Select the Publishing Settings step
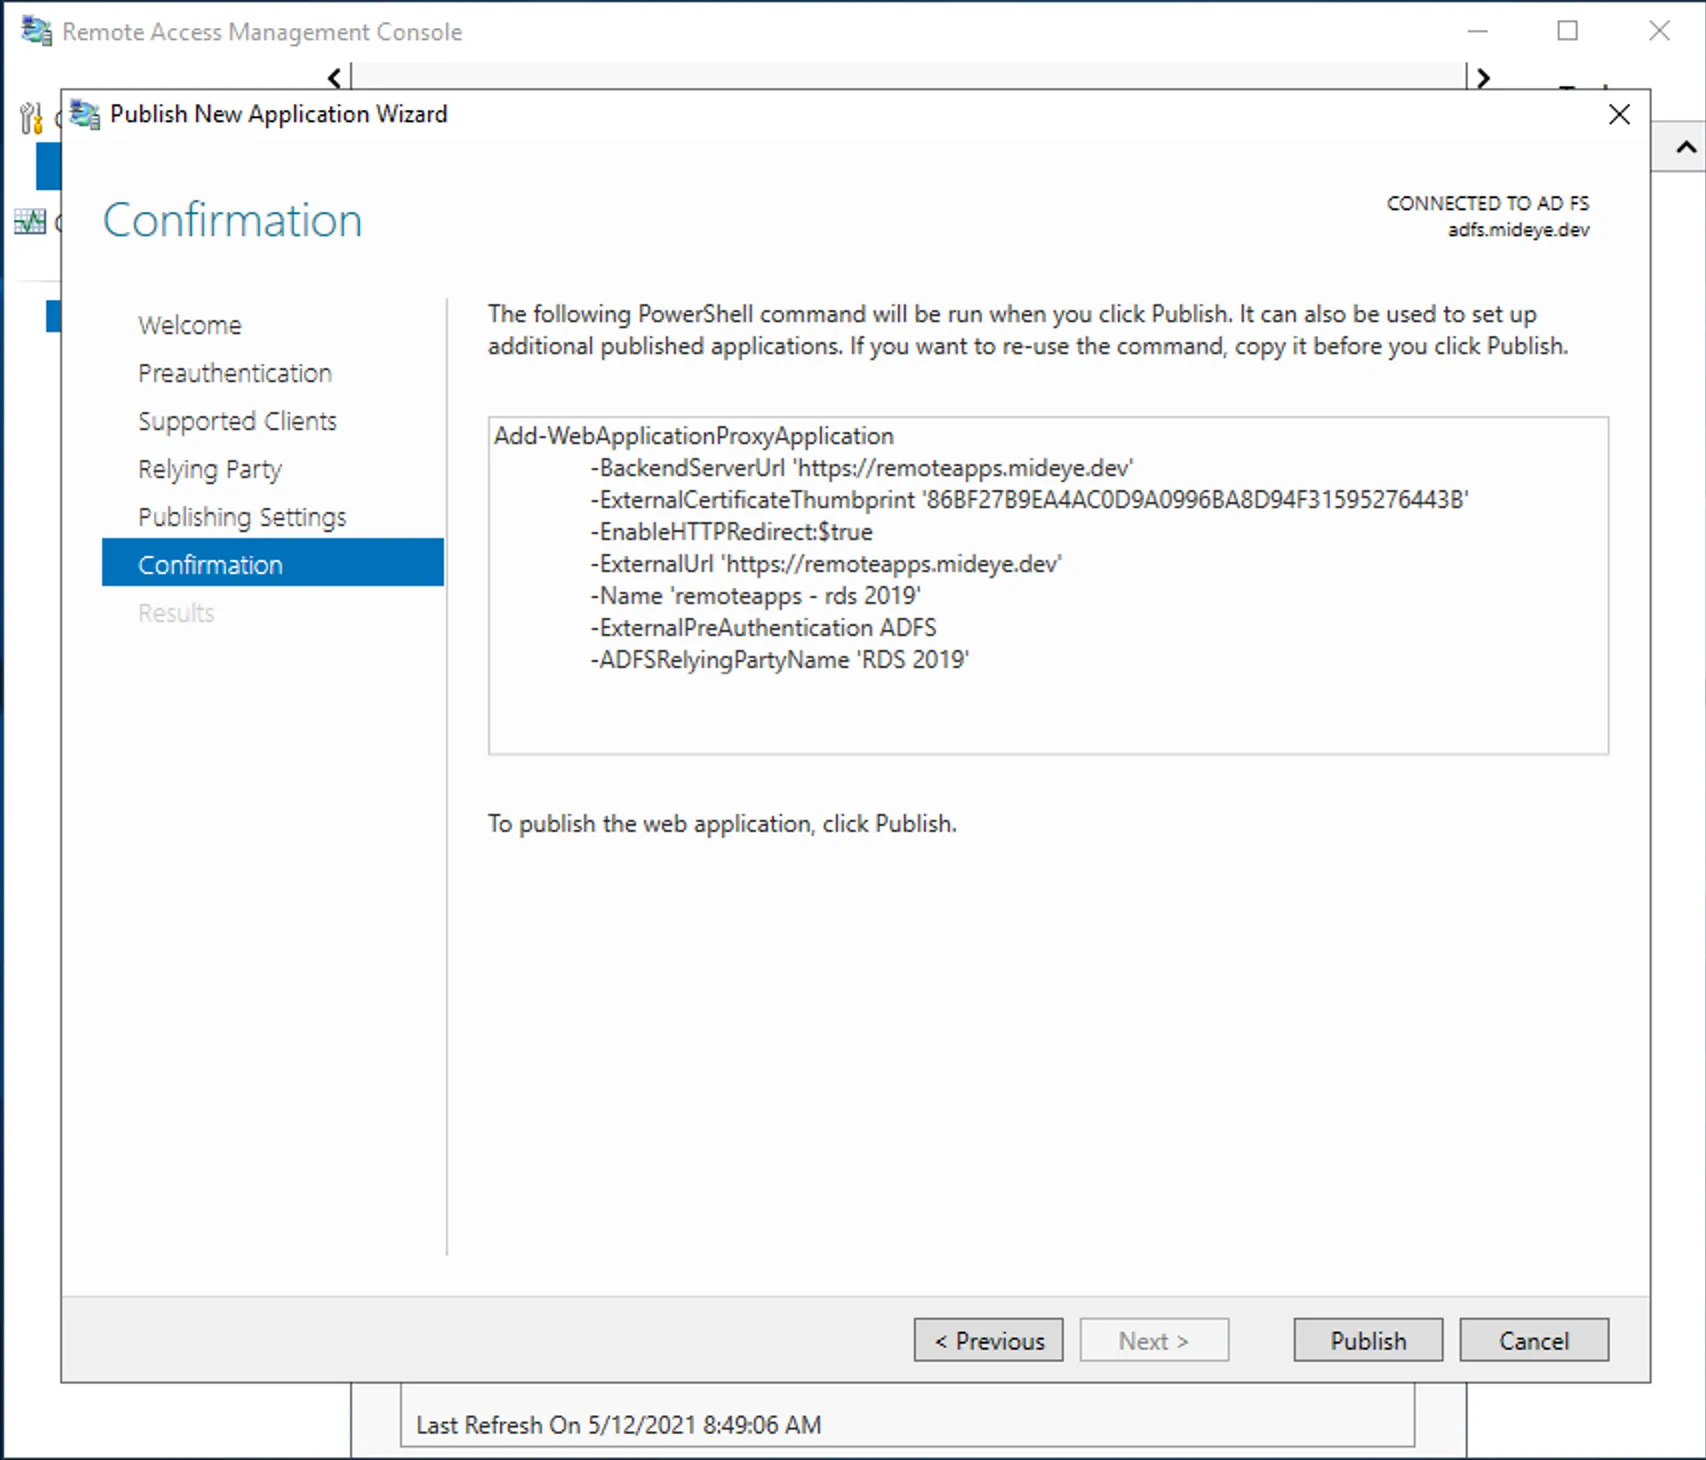Viewport: 1706px width, 1460px height. pos(242,516)
